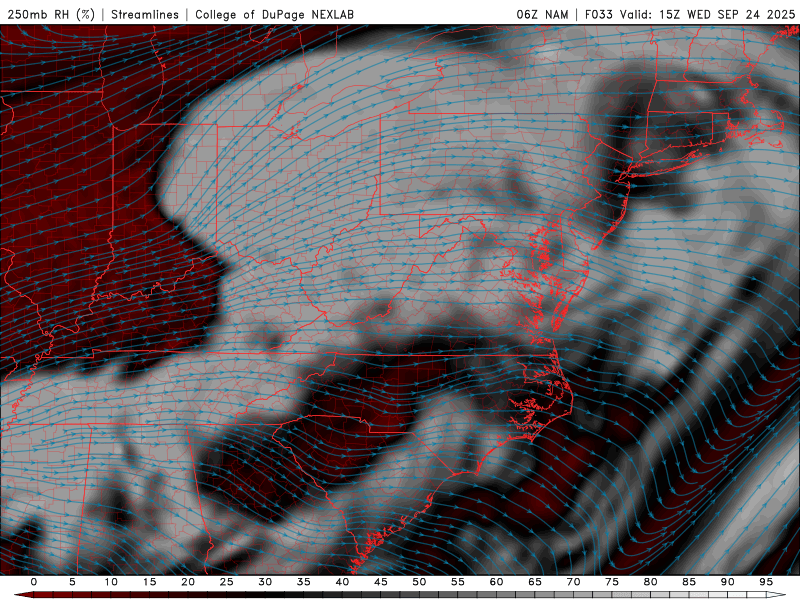Click the "20" label on the color scale
This screenshot has height=600, width=800.
[188, 582]
